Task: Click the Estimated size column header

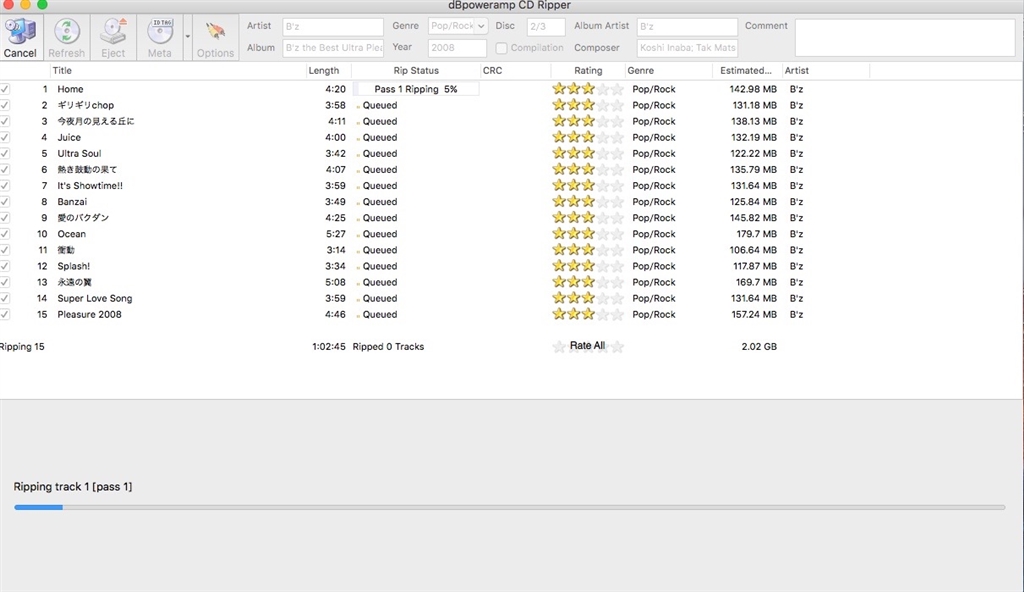Action: (x=747, y=71)
